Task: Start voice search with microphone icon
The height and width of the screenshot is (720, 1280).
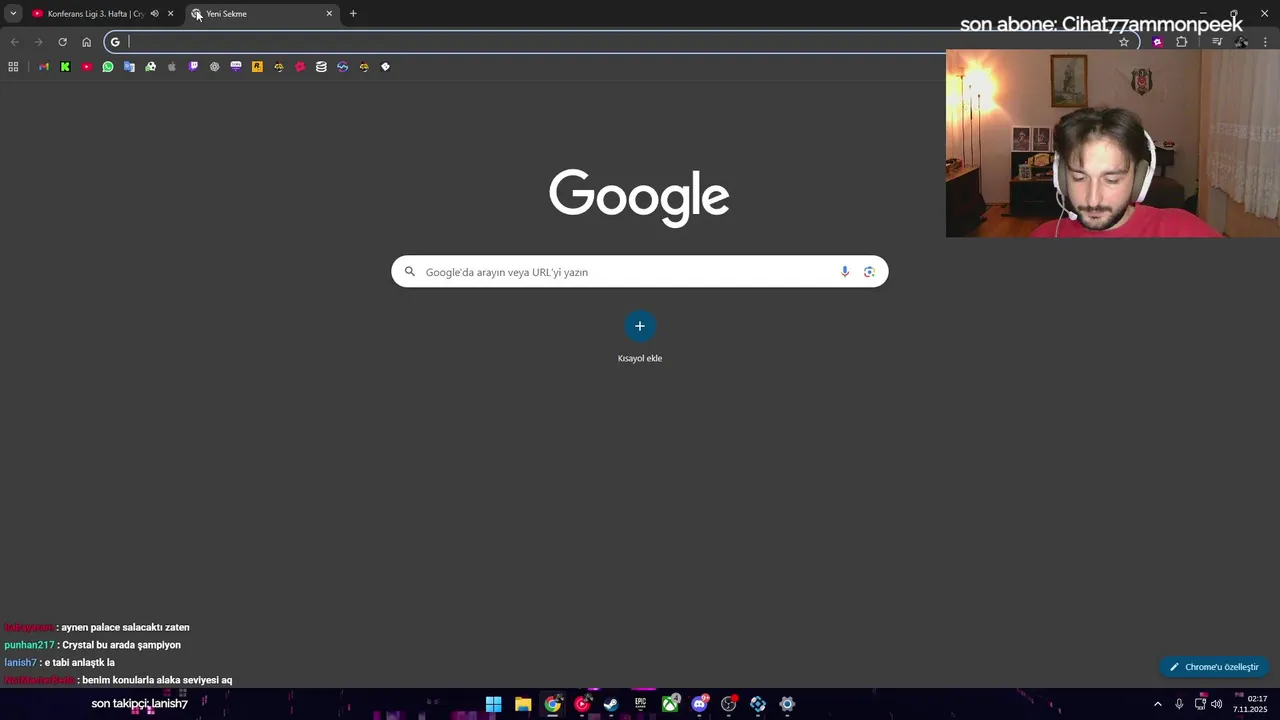Action: (x=845, y=272)
